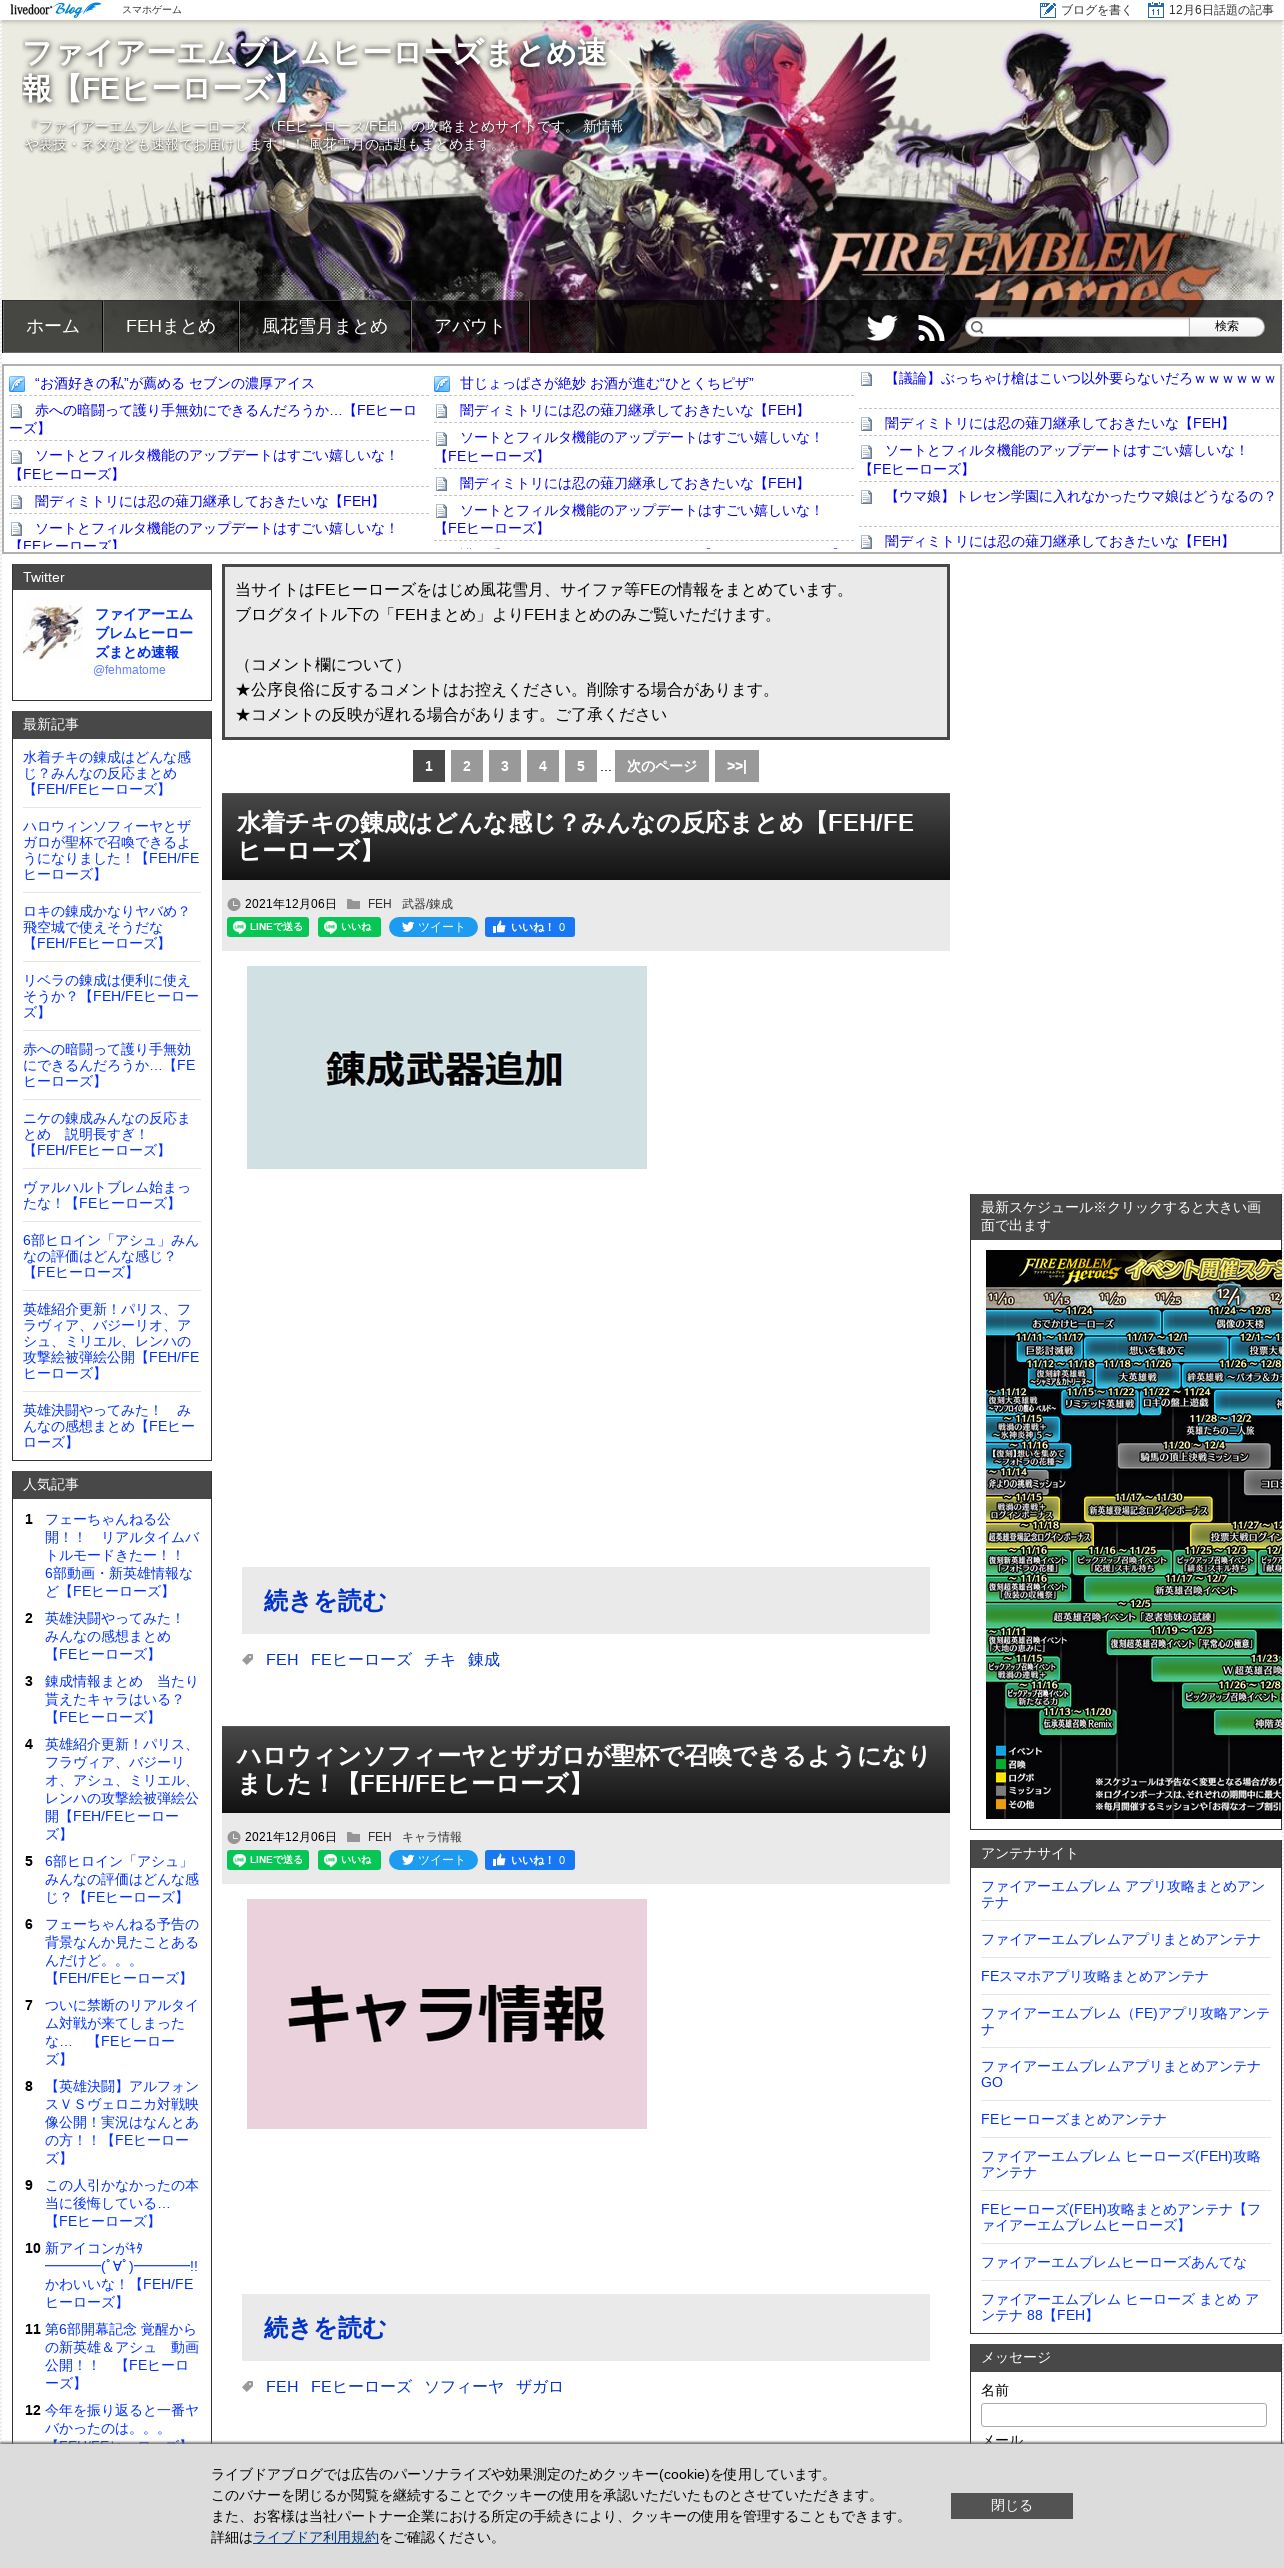Open アバウト nav tab
This screenshot has width=1284, height=2568.
pyautogui.click(x=470, y=326)
